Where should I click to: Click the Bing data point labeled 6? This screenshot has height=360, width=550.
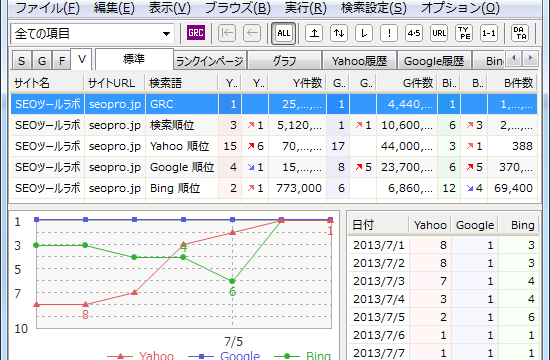[x=232, y=281]
